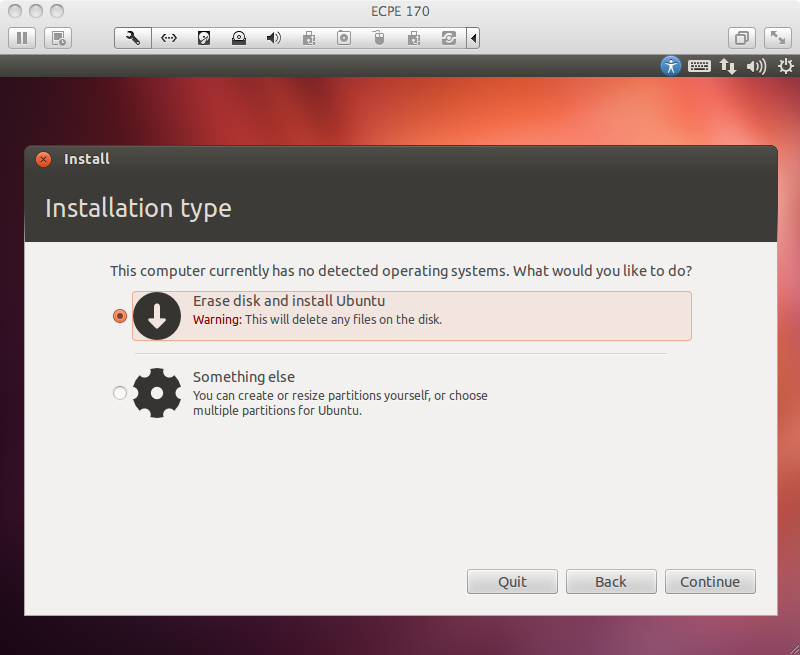Quit the Ubuntu installer

pos(512,581)
